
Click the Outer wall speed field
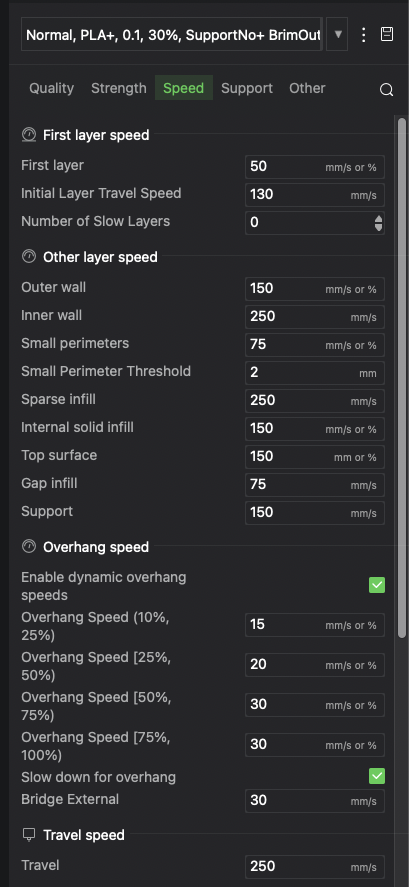[315, 289]
